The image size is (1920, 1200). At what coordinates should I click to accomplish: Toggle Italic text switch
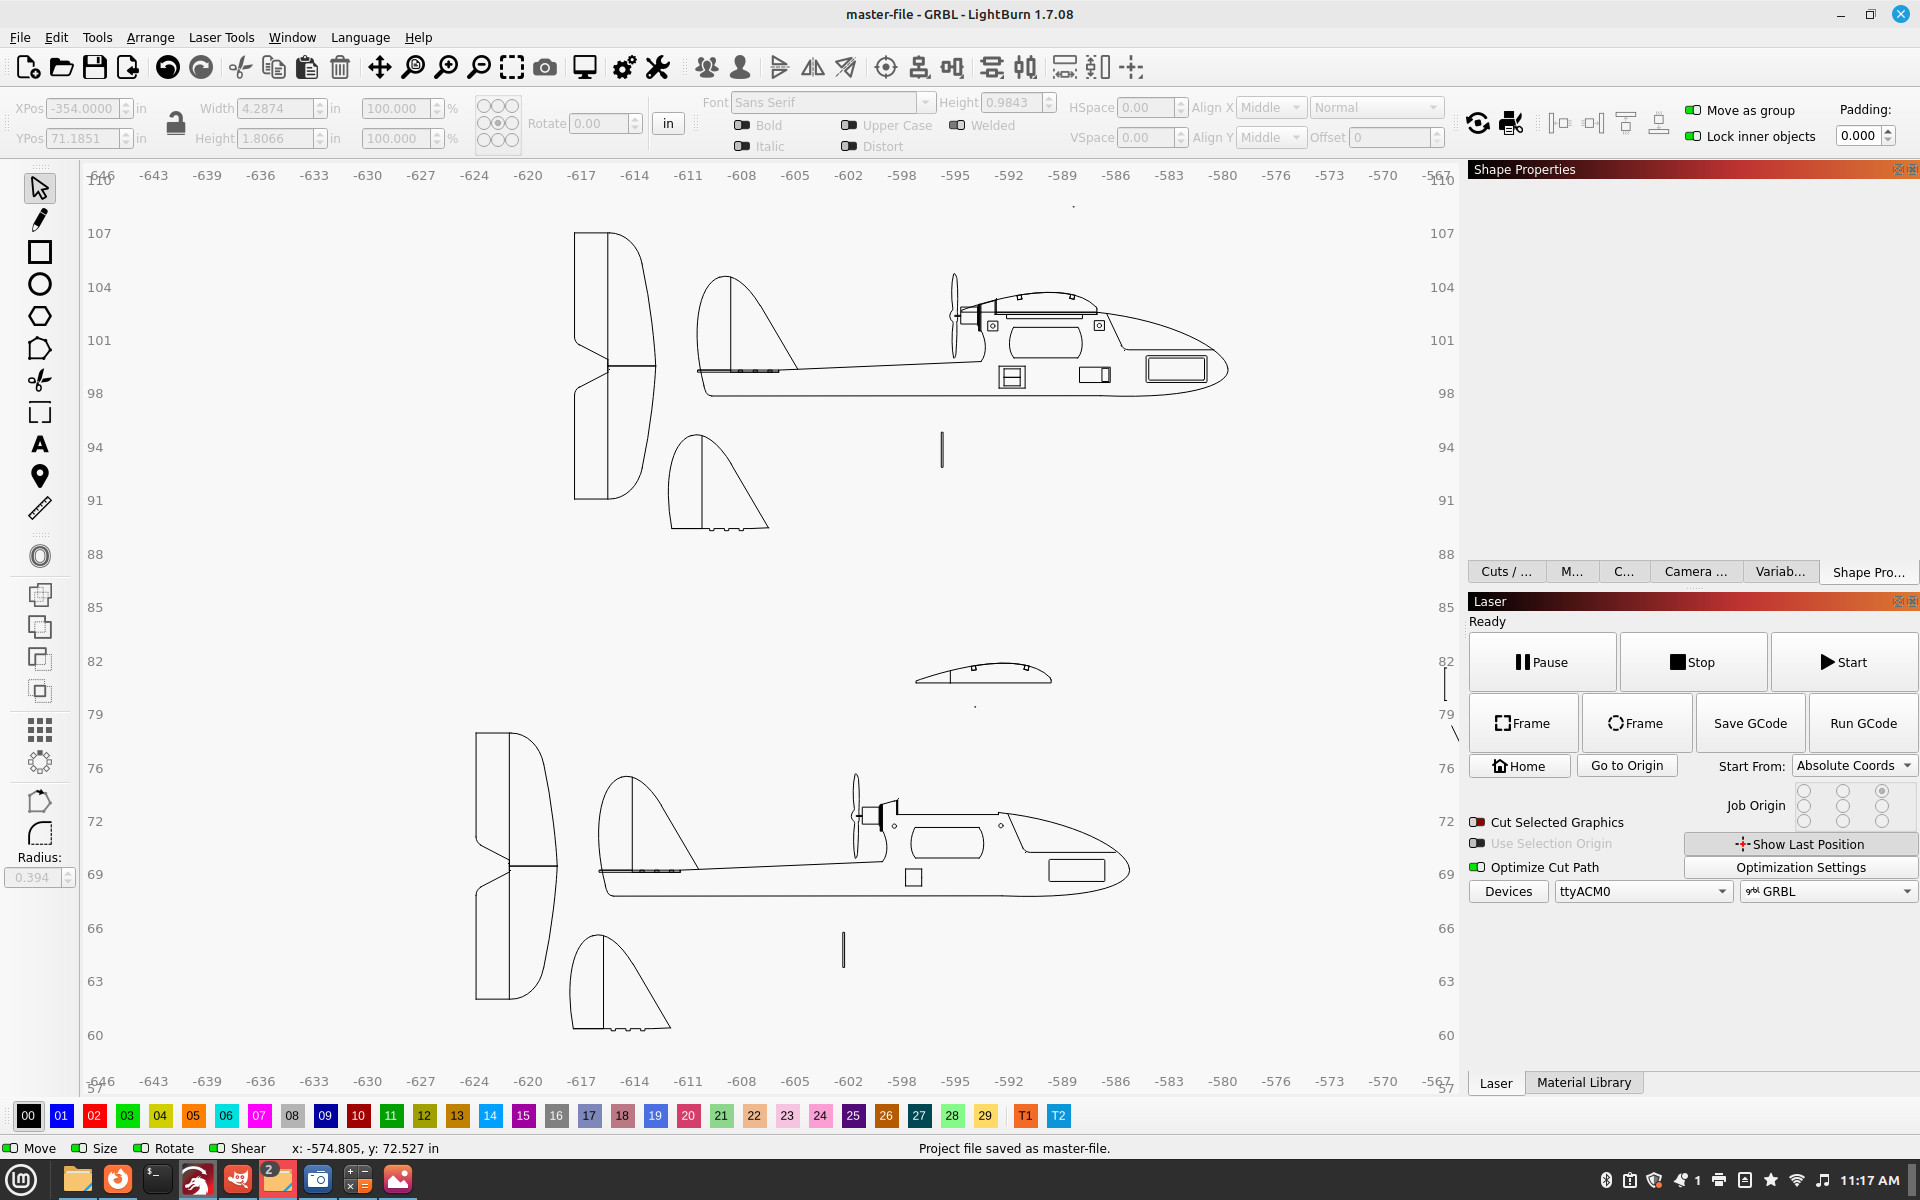pos(742,146)
